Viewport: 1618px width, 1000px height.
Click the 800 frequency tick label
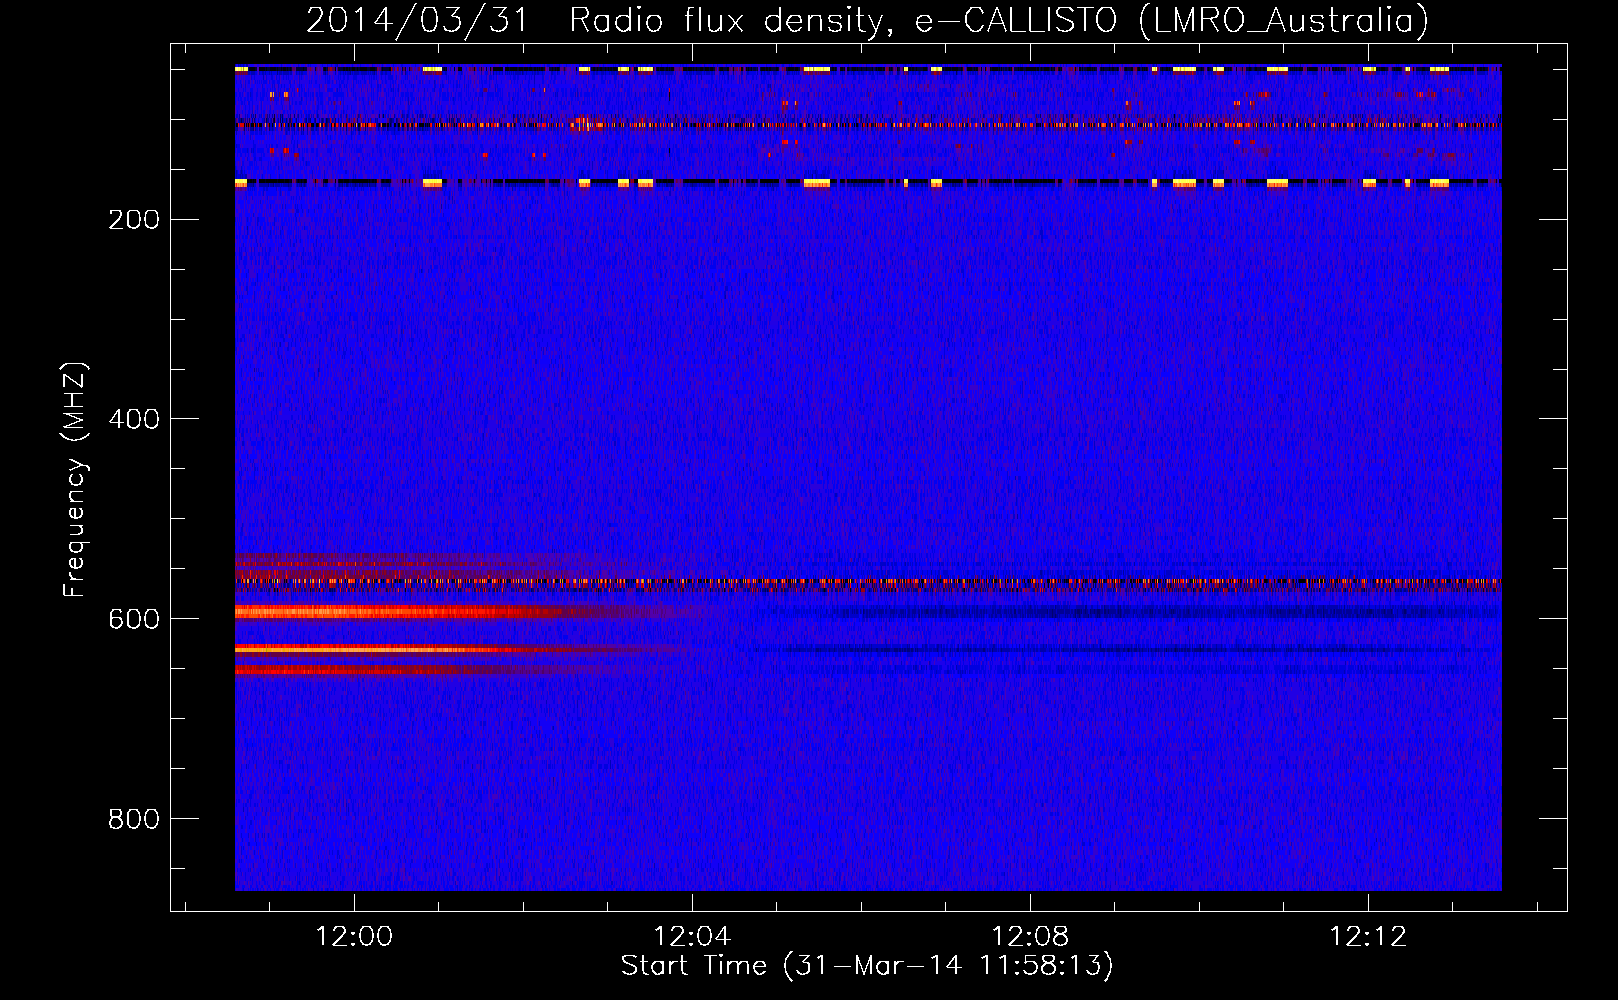(x=134, y=820)
